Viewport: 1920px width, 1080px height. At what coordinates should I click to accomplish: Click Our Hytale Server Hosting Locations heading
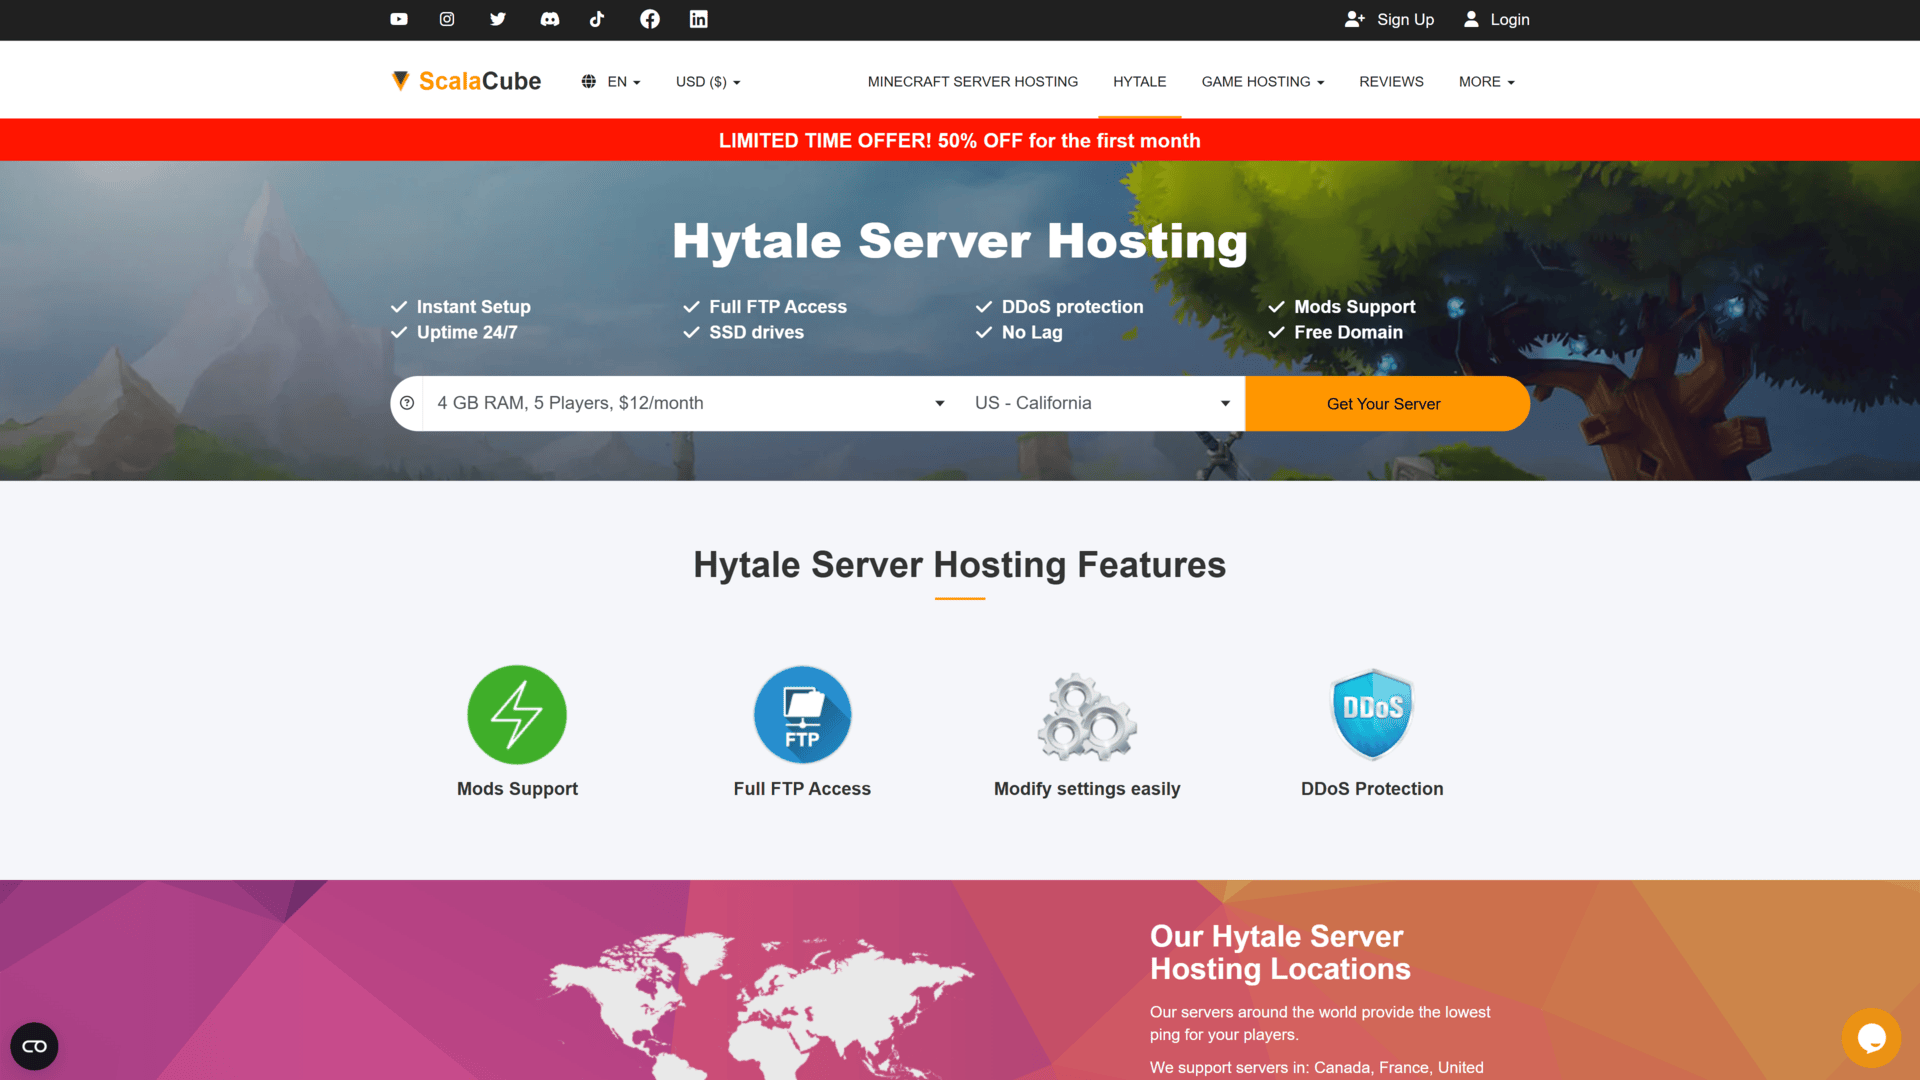coord(1280,952)
